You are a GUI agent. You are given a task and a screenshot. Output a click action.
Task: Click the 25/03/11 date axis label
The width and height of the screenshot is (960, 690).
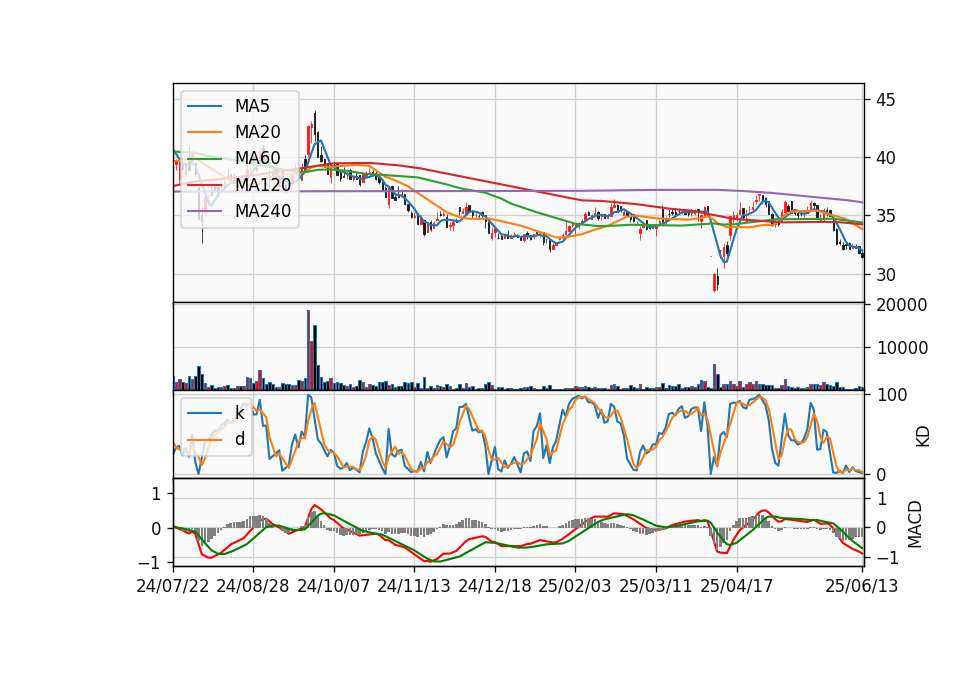click(x=656, y=586)
